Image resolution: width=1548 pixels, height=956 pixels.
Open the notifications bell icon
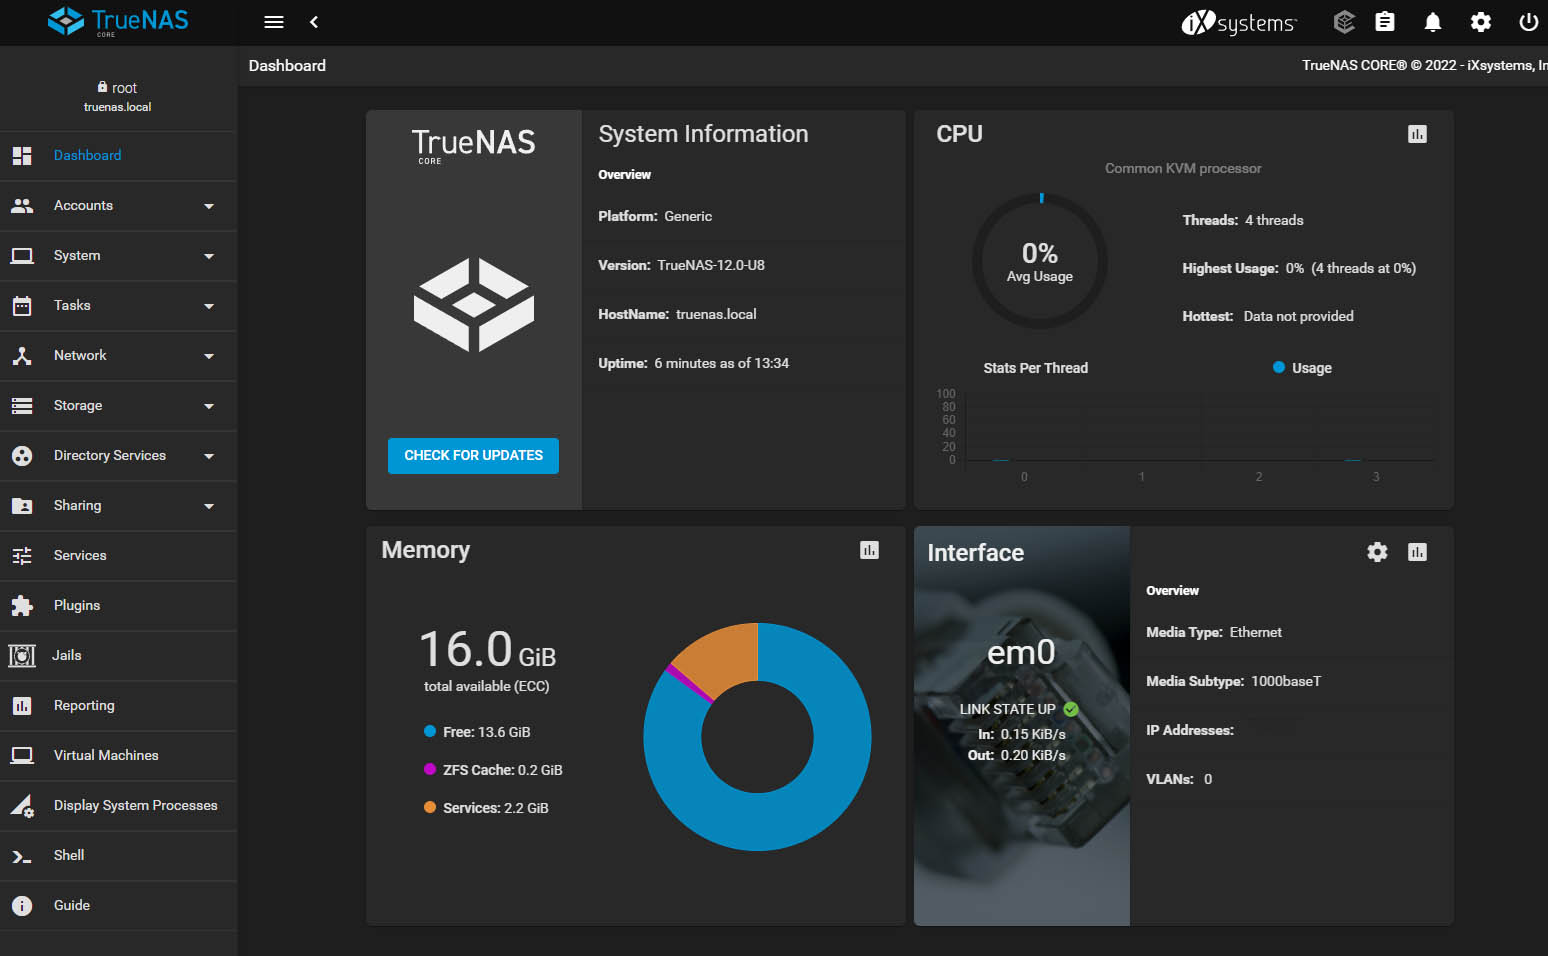click(x=1432, y=22)
